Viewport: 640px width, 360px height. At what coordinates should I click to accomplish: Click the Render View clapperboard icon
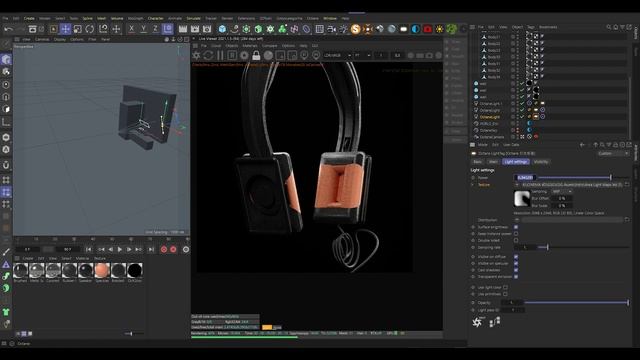[183, 29]
